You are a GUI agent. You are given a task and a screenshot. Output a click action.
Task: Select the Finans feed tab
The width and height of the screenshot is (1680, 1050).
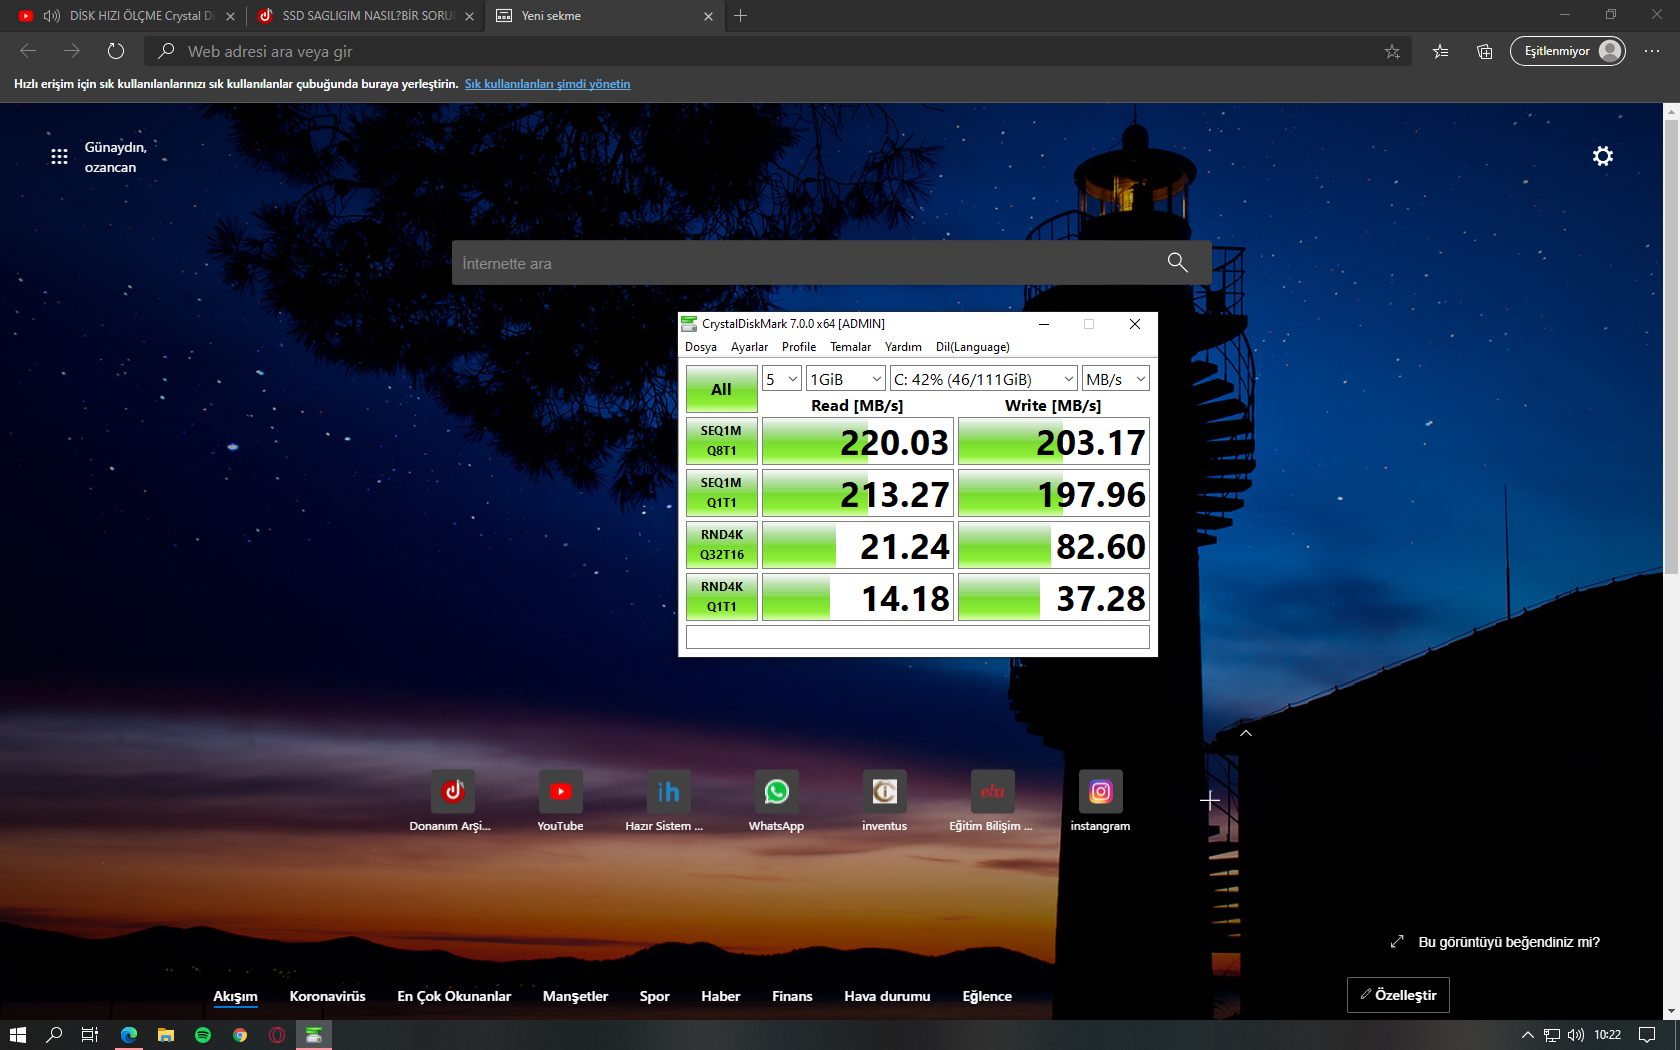[792, 996]
